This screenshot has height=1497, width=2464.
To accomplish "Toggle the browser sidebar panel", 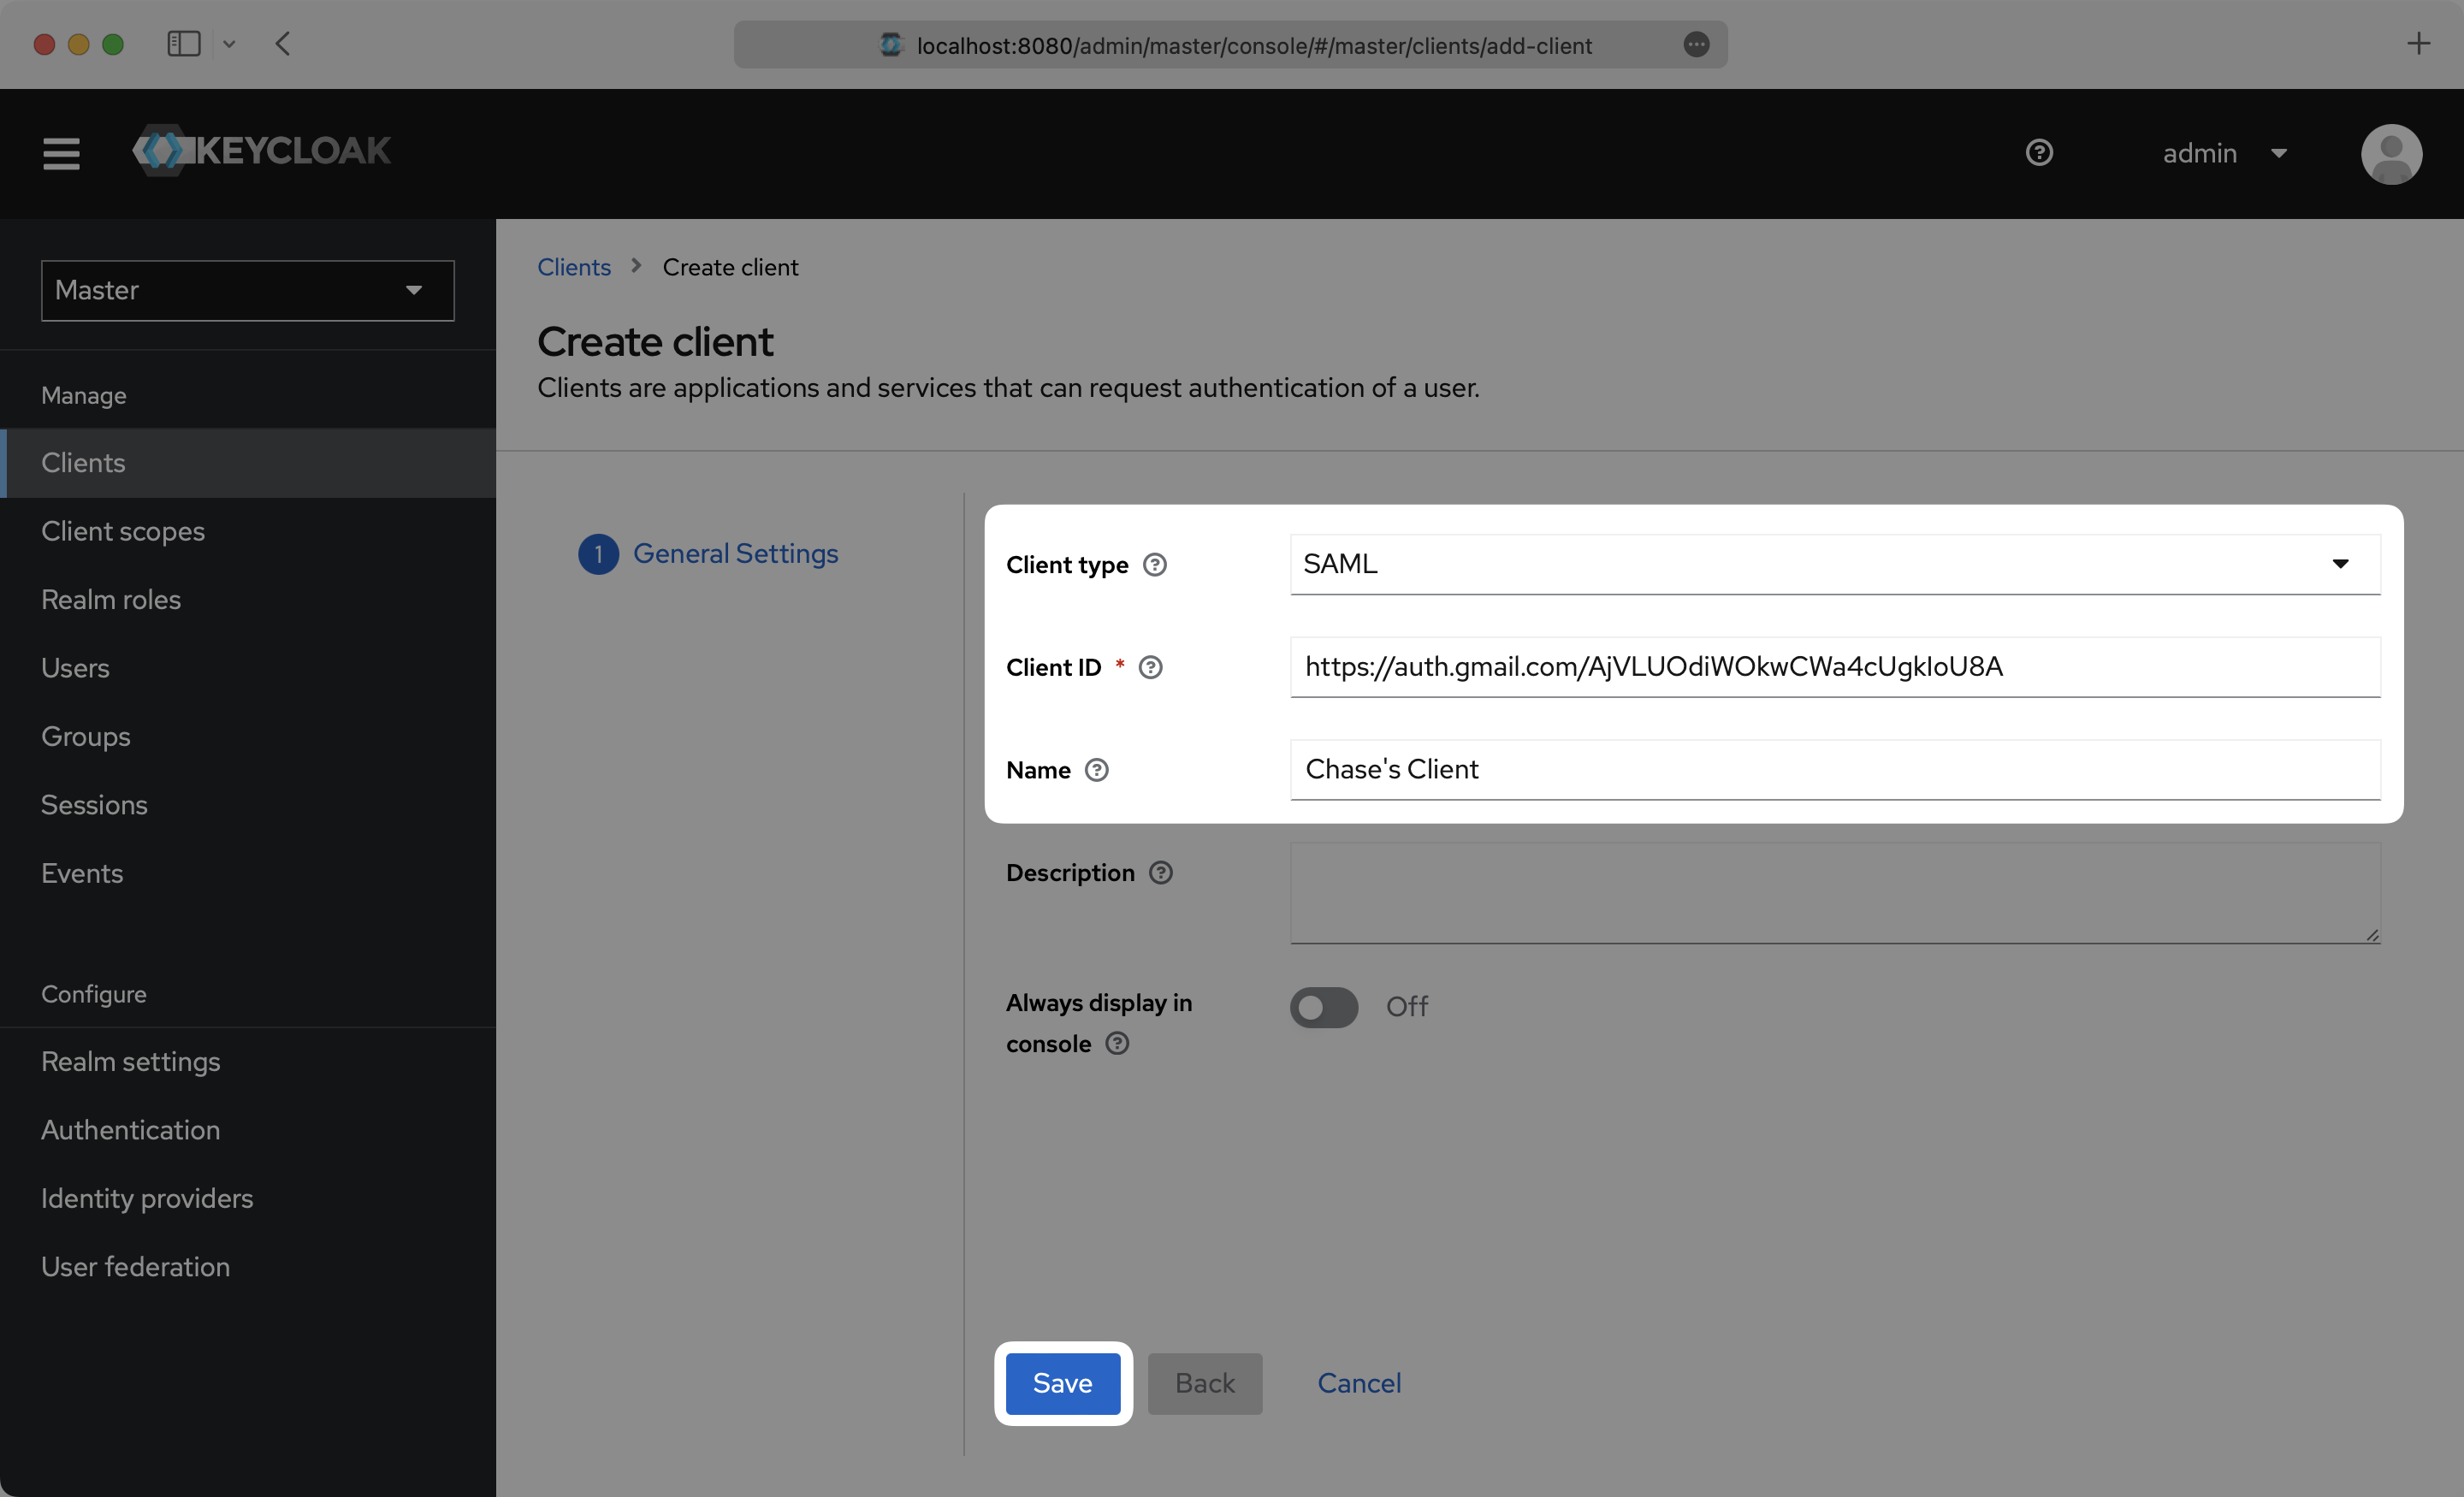I will pyautogui.click(x=184, y=44).
